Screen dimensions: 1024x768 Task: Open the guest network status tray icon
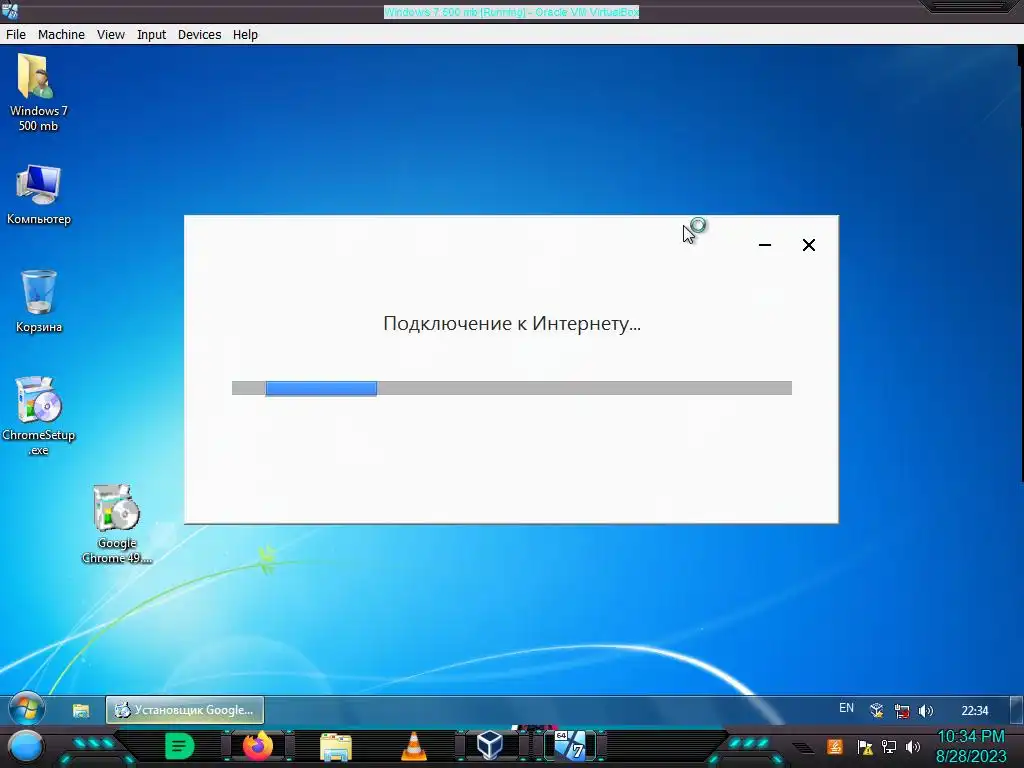[x=902, y=711]
